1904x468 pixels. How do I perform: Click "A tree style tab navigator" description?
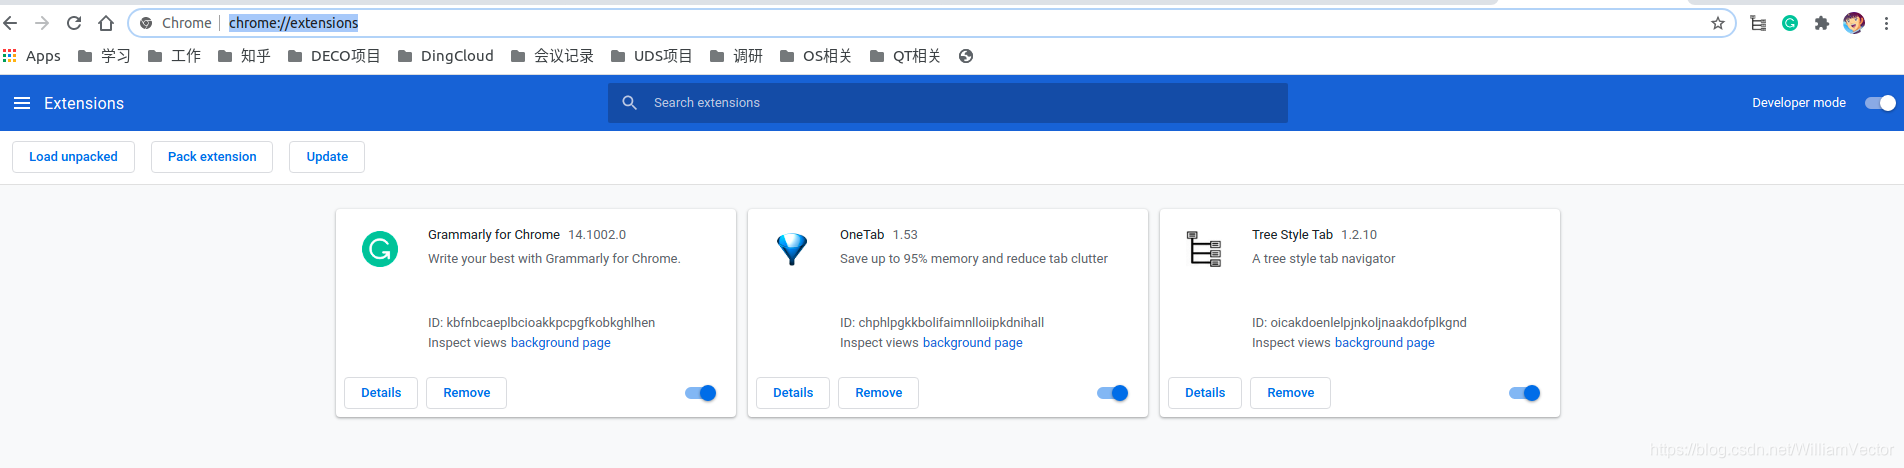pyautogui.click(x=1324, y=259)
